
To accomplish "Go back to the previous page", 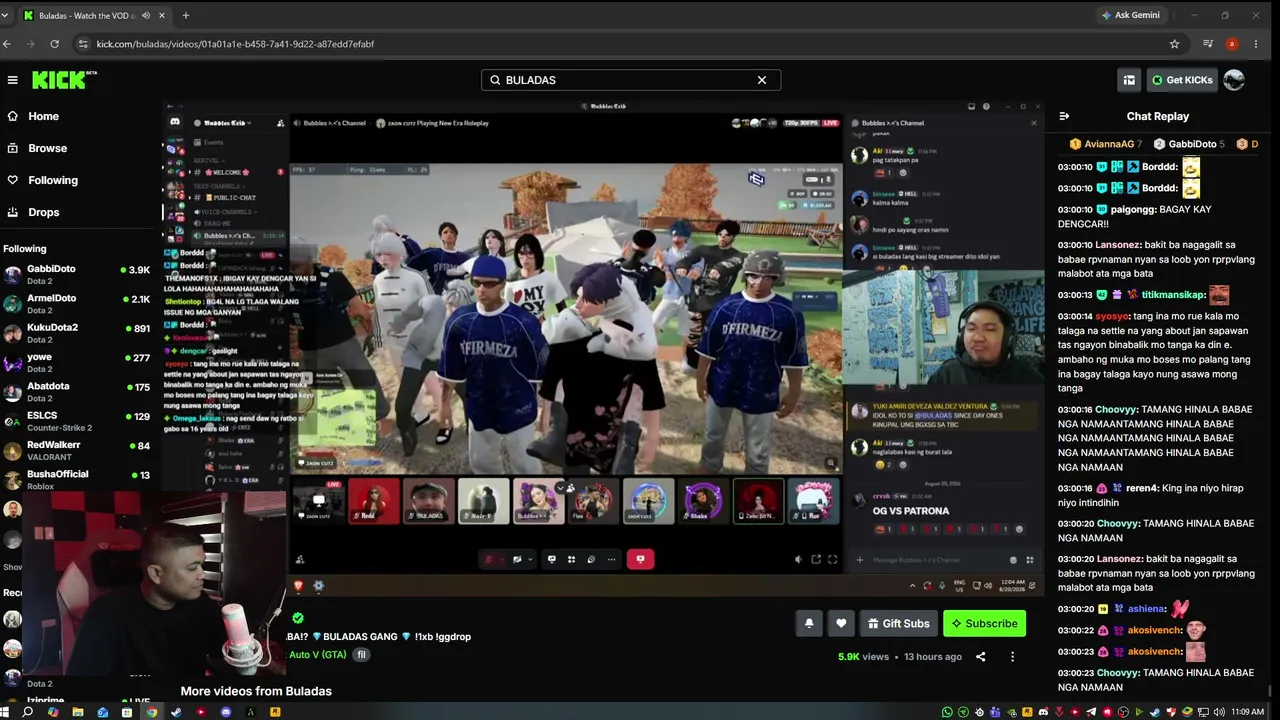I will click(7, 44).
